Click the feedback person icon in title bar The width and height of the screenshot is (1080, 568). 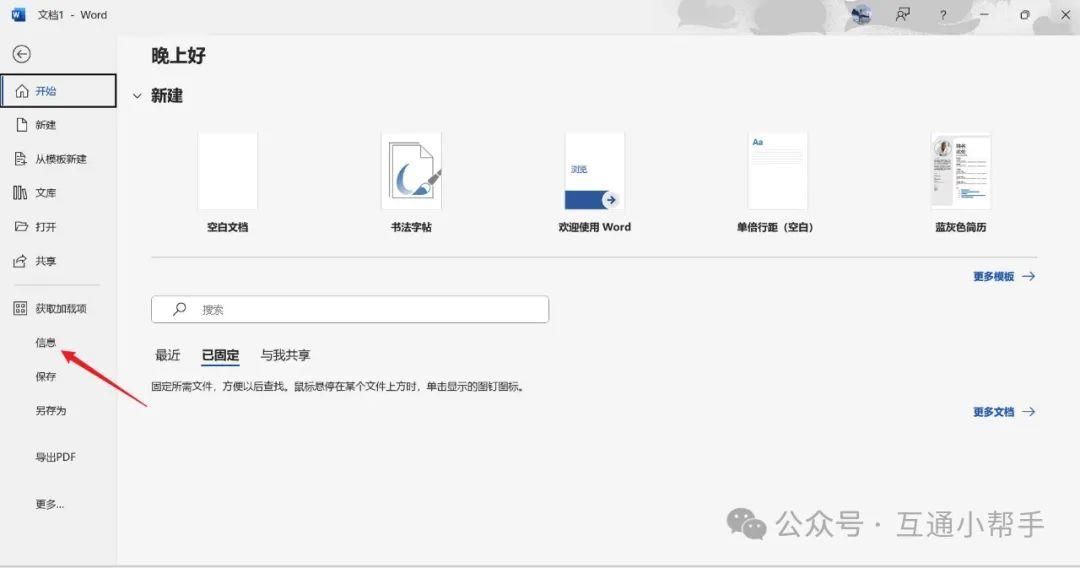point(902,14)
